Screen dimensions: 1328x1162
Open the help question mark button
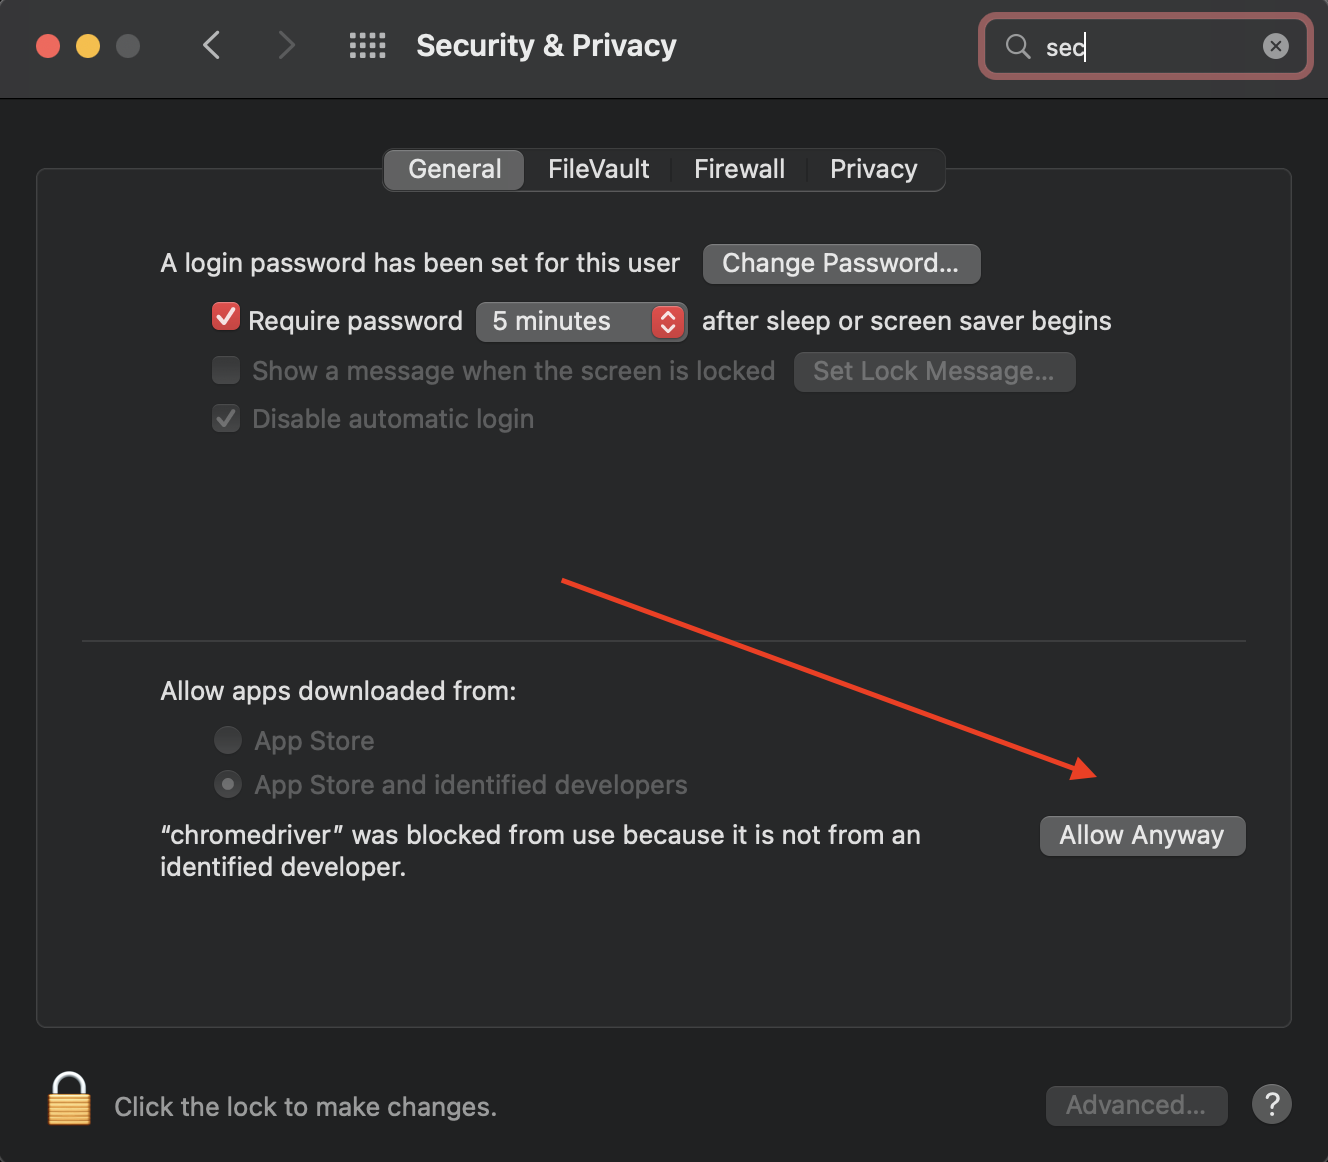(1271, 1105)
